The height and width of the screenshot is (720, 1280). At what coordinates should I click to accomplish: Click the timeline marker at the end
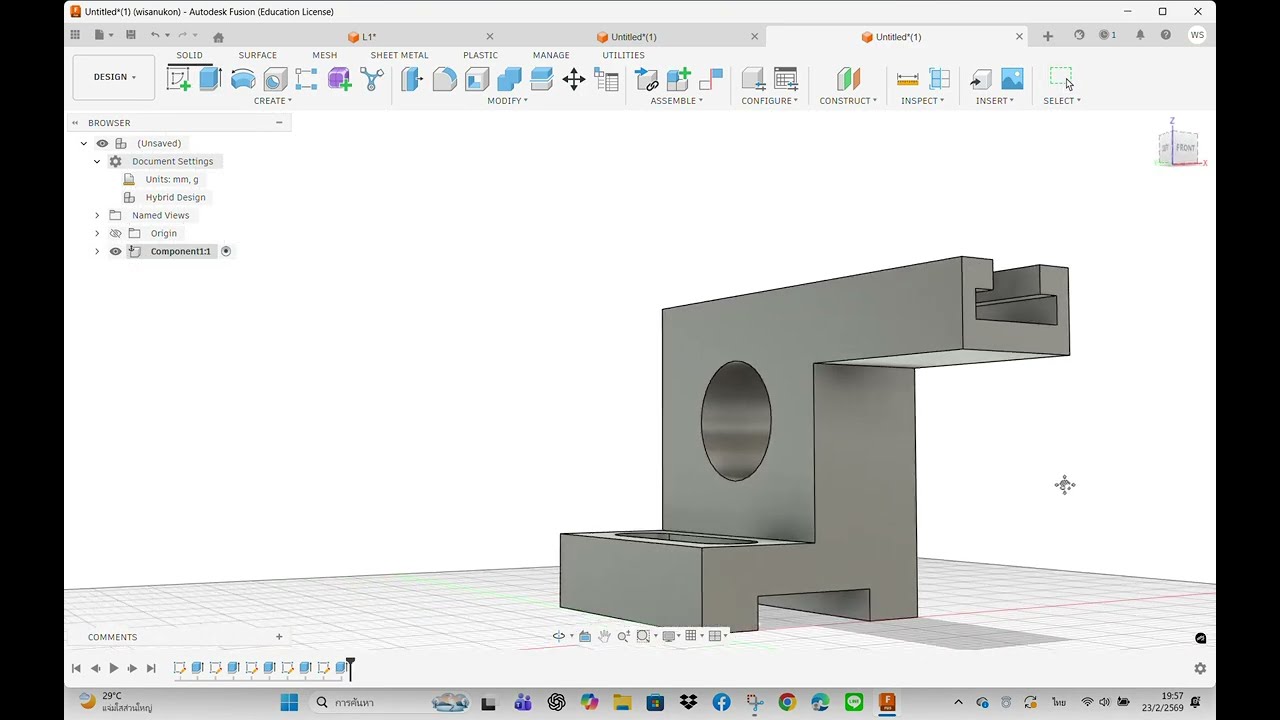click(x=350, y=667)
